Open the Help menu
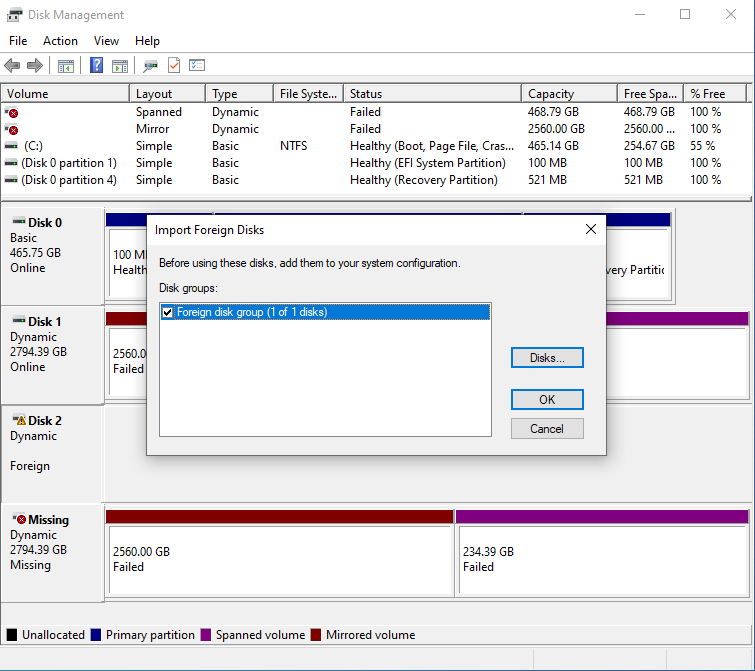755x671 pixels. 147,41
